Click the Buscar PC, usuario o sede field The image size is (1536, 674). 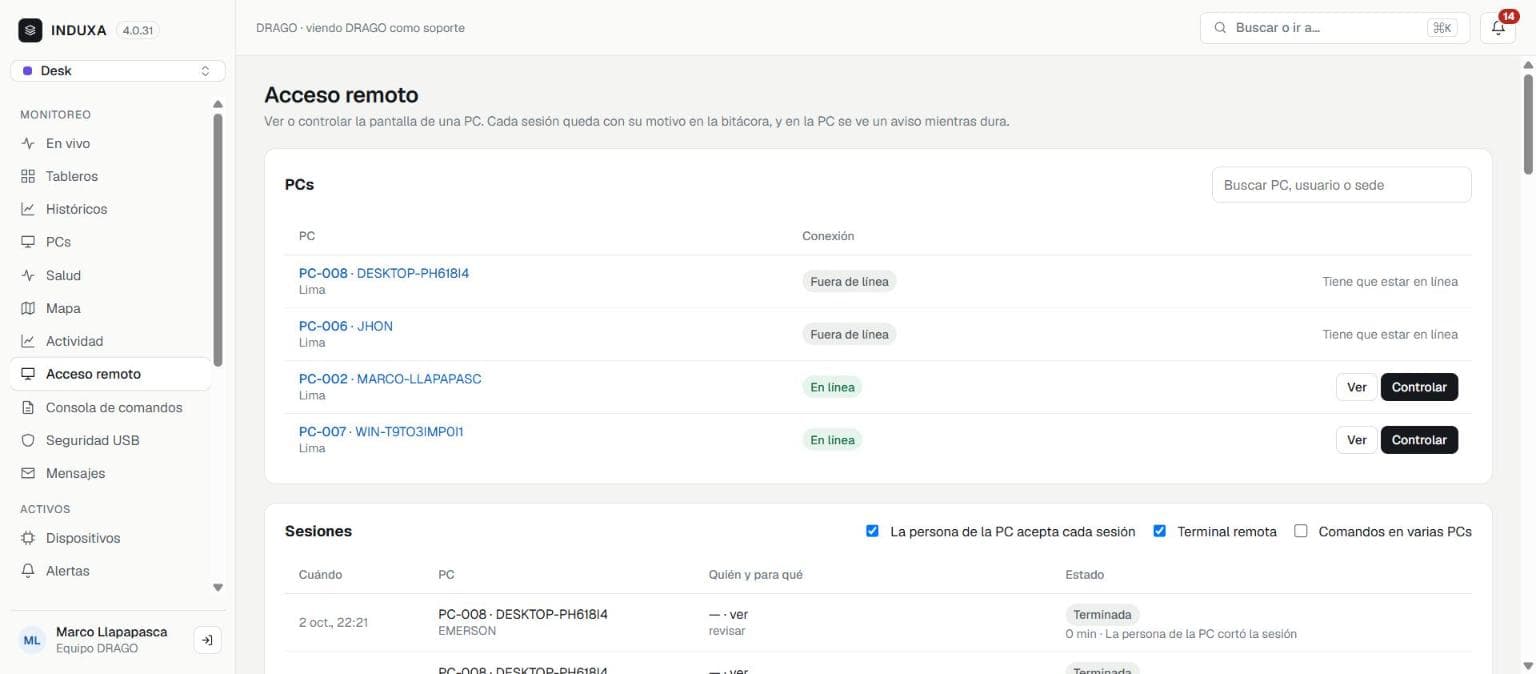1341,185
